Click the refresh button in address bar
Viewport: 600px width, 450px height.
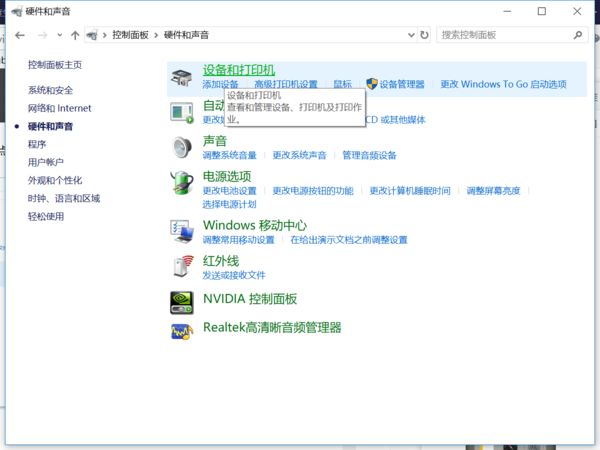pyautogui.click(x=424, y=35)
